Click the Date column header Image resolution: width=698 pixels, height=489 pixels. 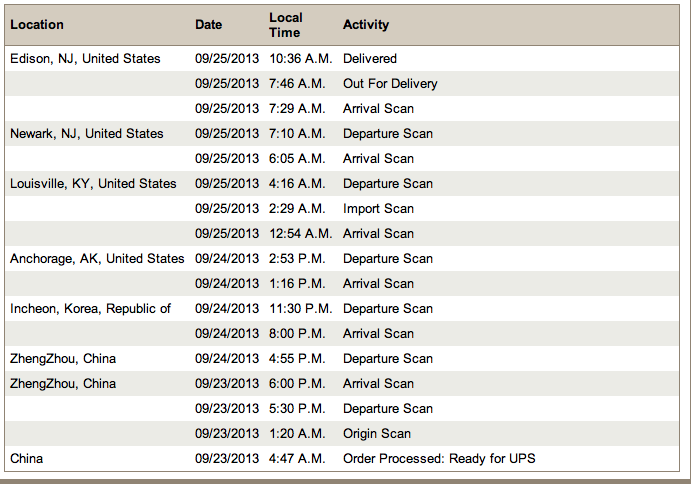(209, 25)
